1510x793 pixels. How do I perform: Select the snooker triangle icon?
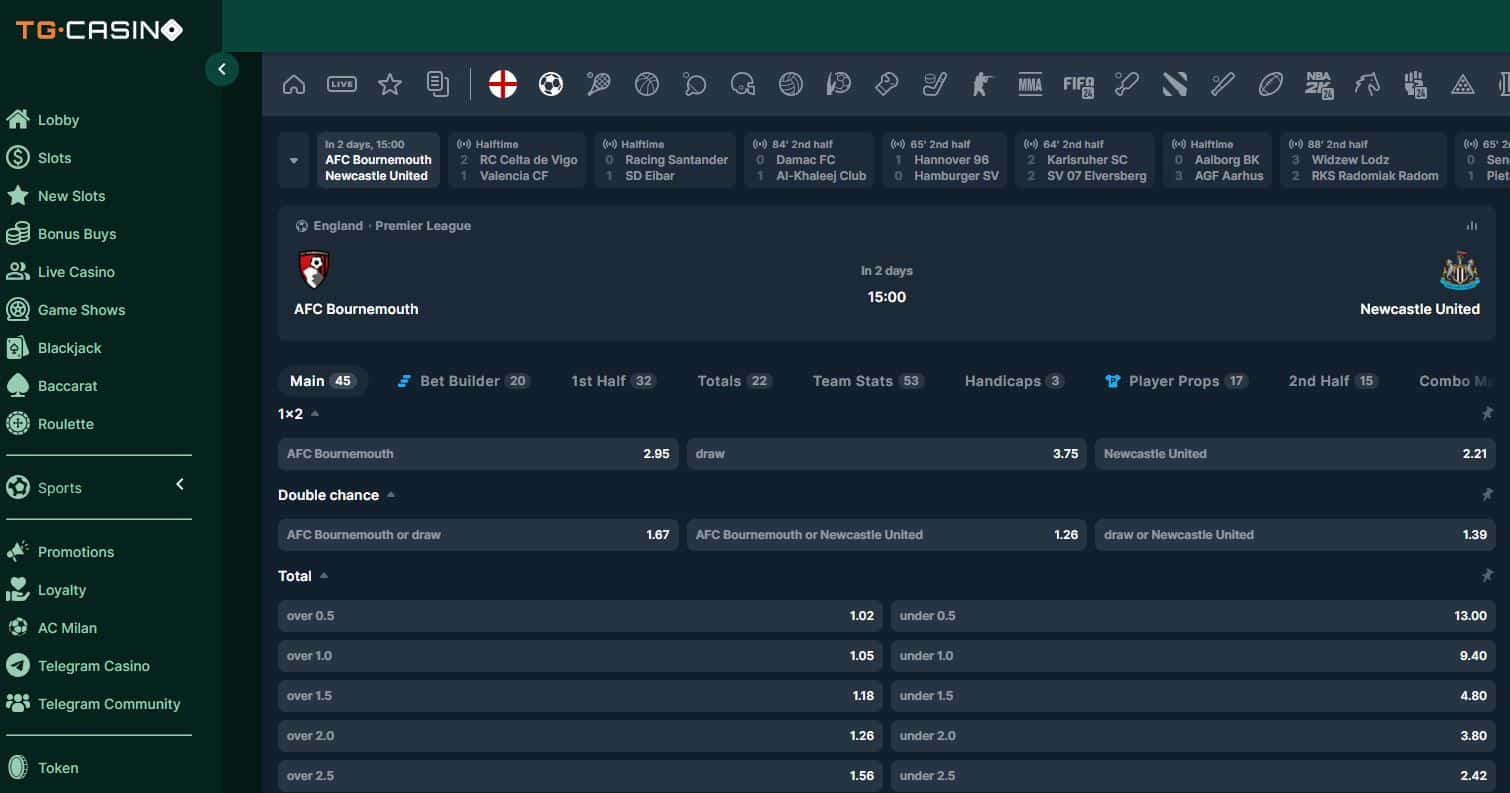click(1463, 85)
